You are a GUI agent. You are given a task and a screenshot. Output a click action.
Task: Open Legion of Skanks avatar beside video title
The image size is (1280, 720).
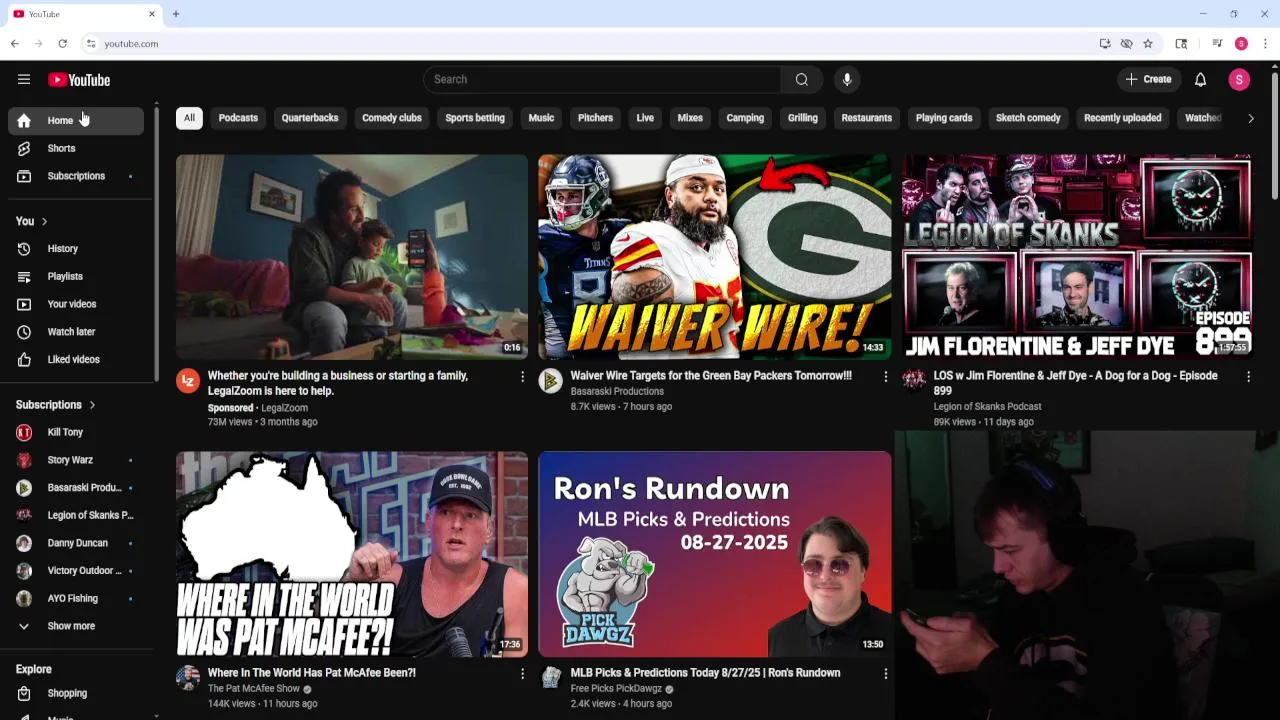[914, 380]
